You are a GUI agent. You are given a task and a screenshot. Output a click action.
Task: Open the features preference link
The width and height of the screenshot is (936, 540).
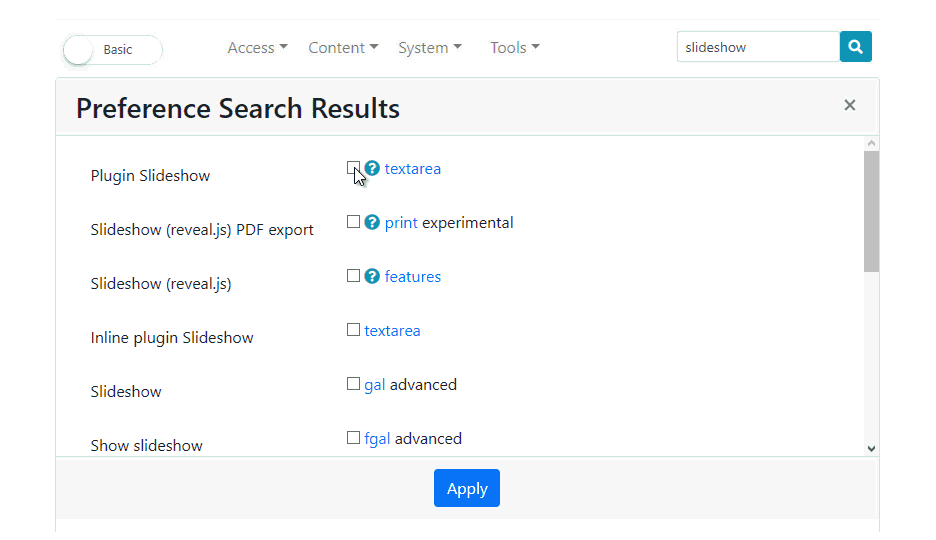coord(412,277)
